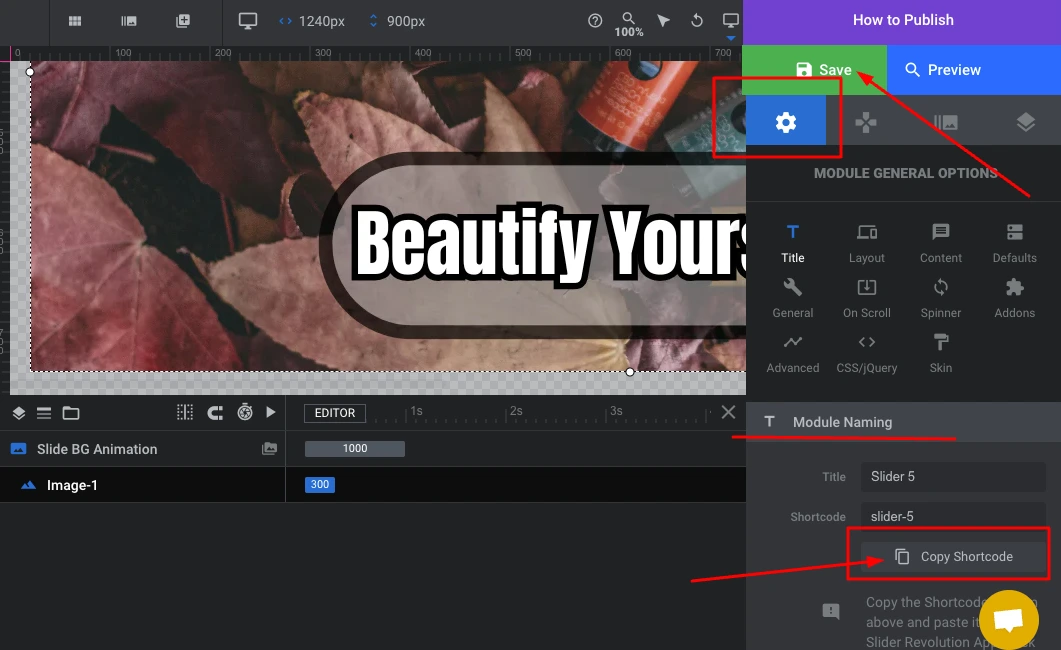The image size is (1061, 650).
Task: Click the Title field containing Slider 5
Action: (953, 477)
